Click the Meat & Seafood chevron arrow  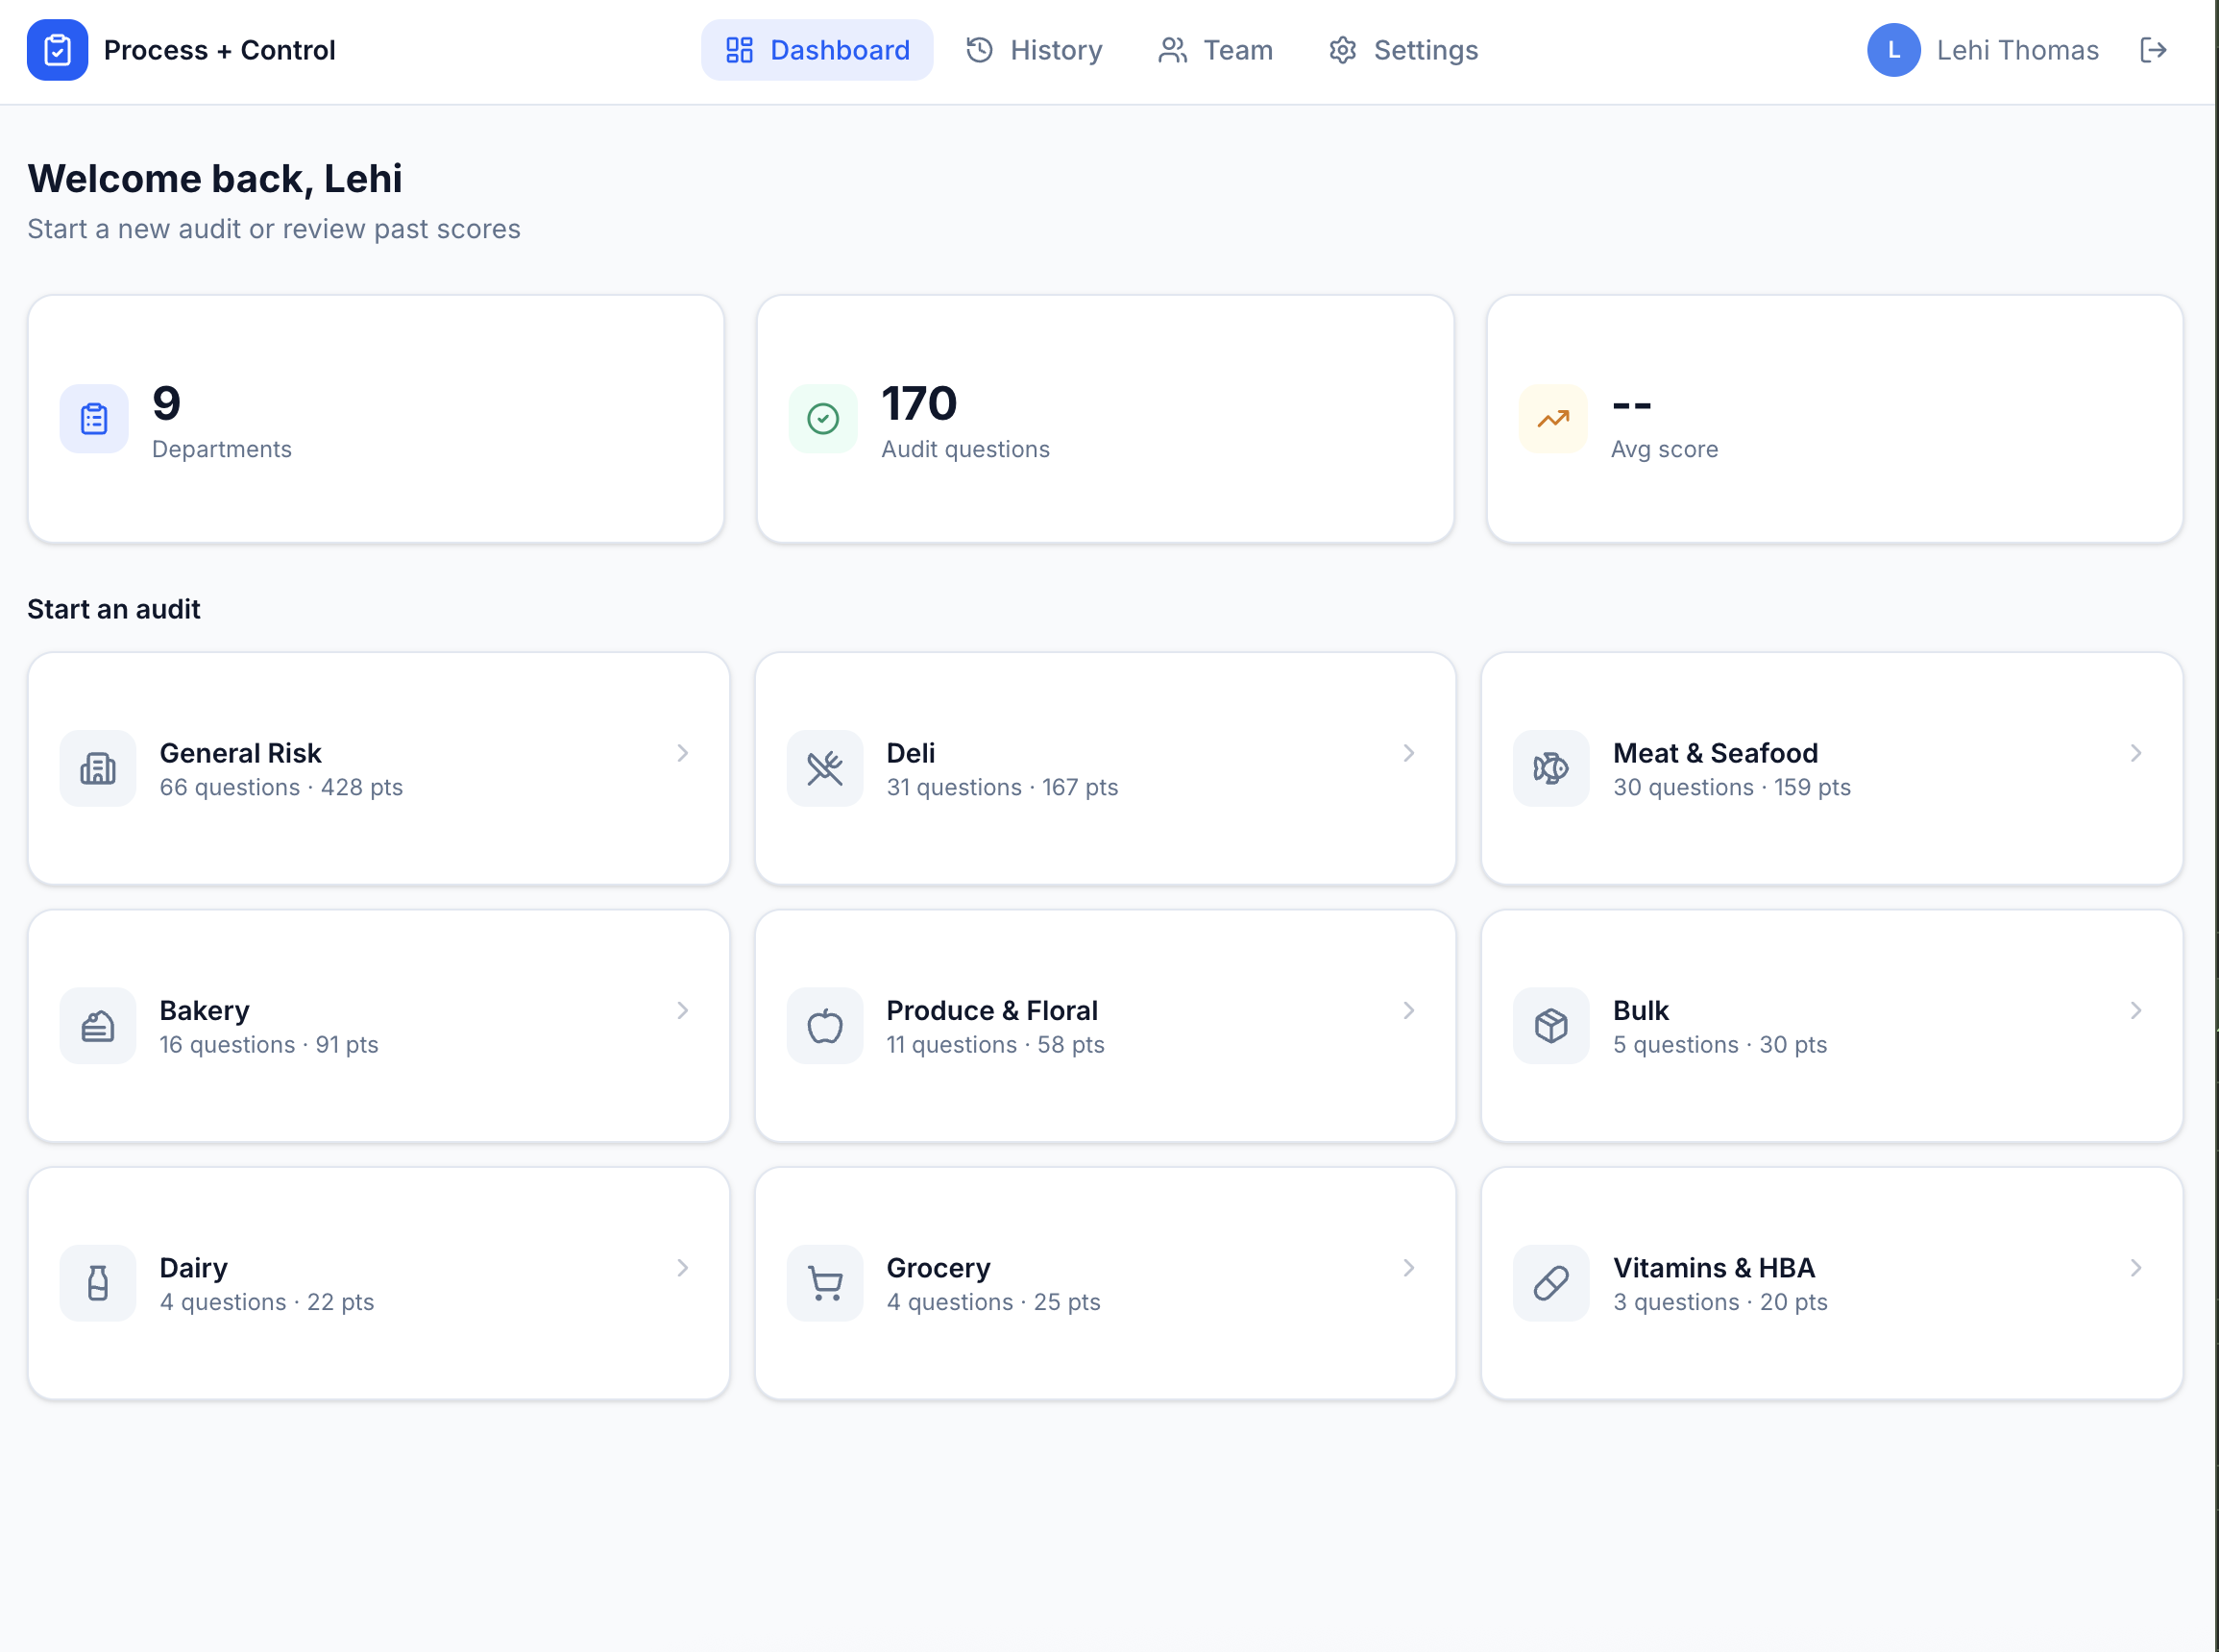[2135, 753]
